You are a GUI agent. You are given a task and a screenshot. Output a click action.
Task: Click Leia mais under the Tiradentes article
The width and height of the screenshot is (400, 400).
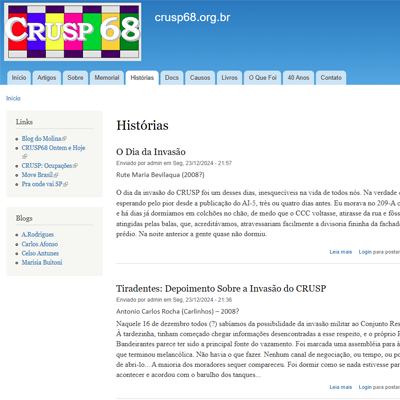point(341,387)
